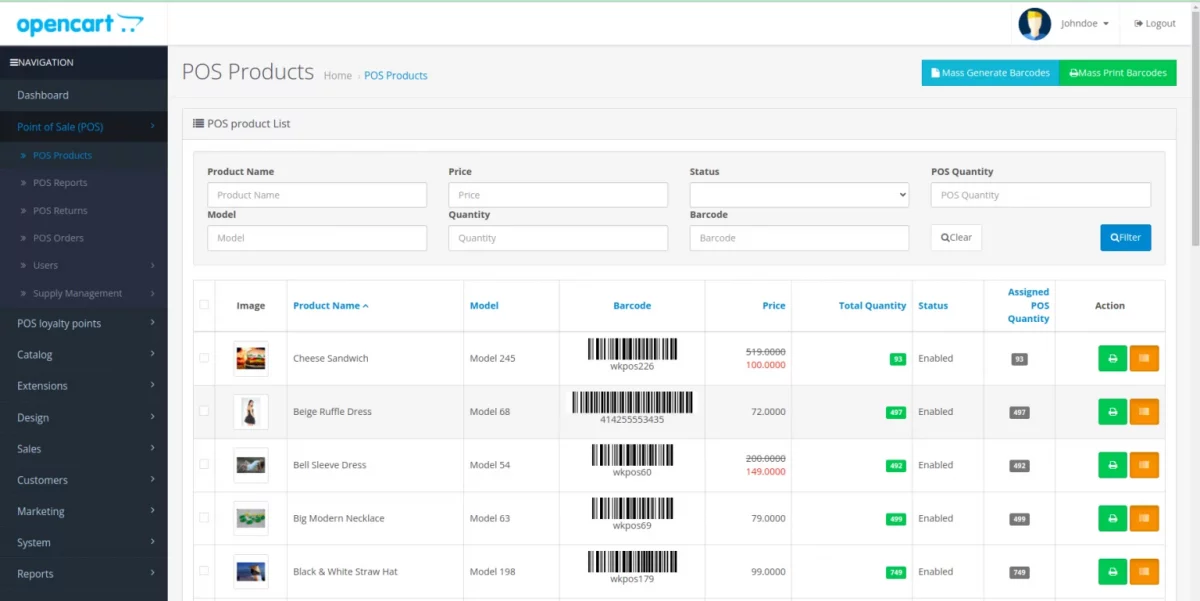
Task: Expand the Users submenu
Action: tap(83, 265)
